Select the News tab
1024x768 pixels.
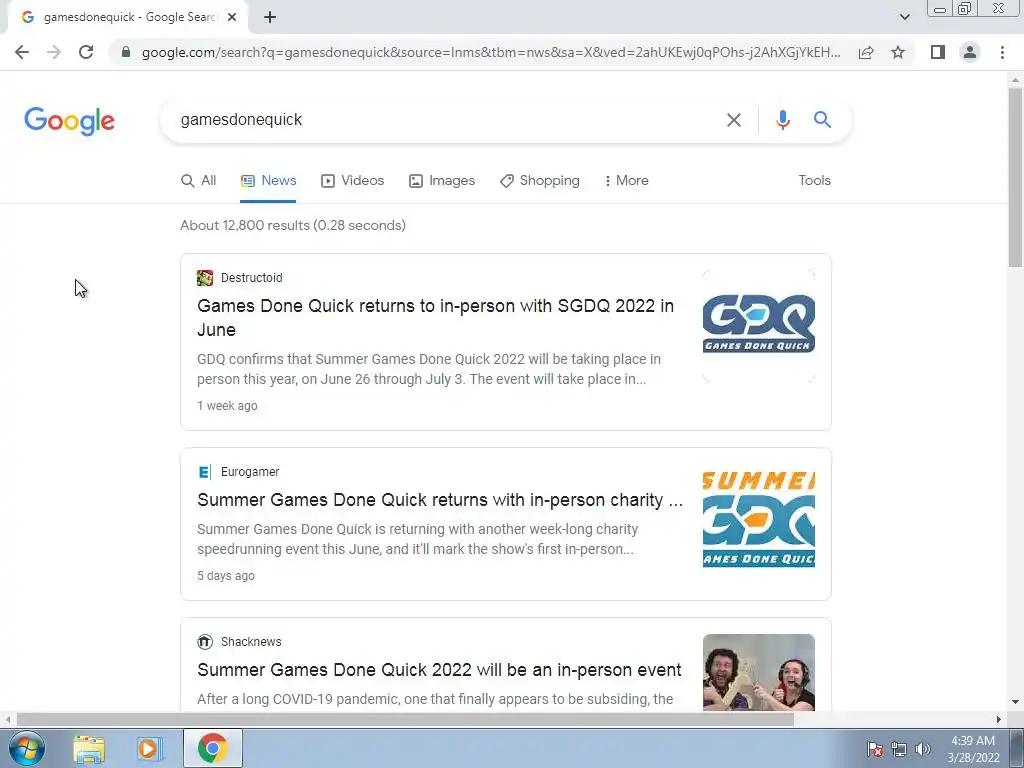pyautogui.click(x=268, y=180)
